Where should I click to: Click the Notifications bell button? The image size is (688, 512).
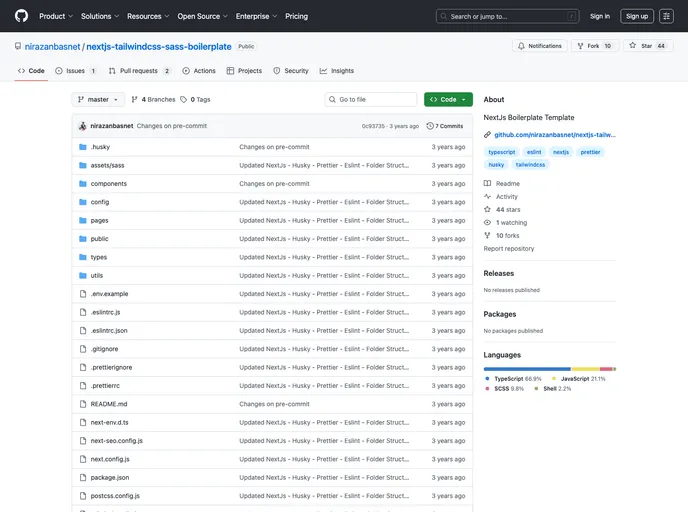[540, 46]
